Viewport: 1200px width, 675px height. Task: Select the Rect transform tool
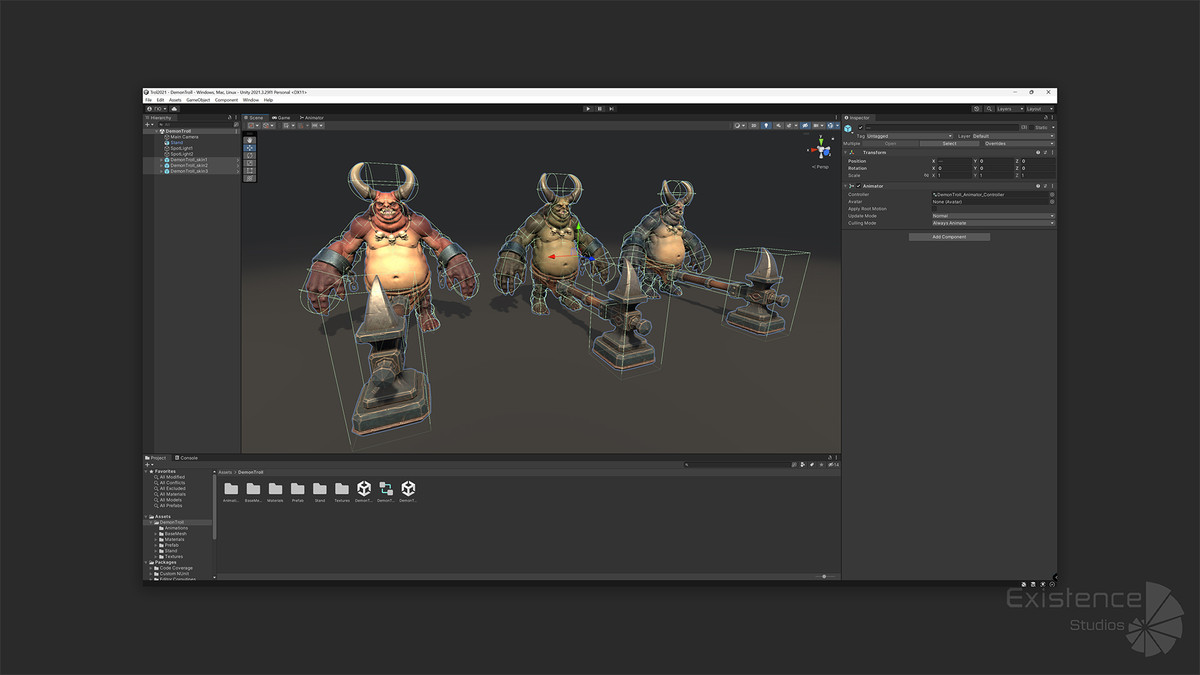click(250, 170)
